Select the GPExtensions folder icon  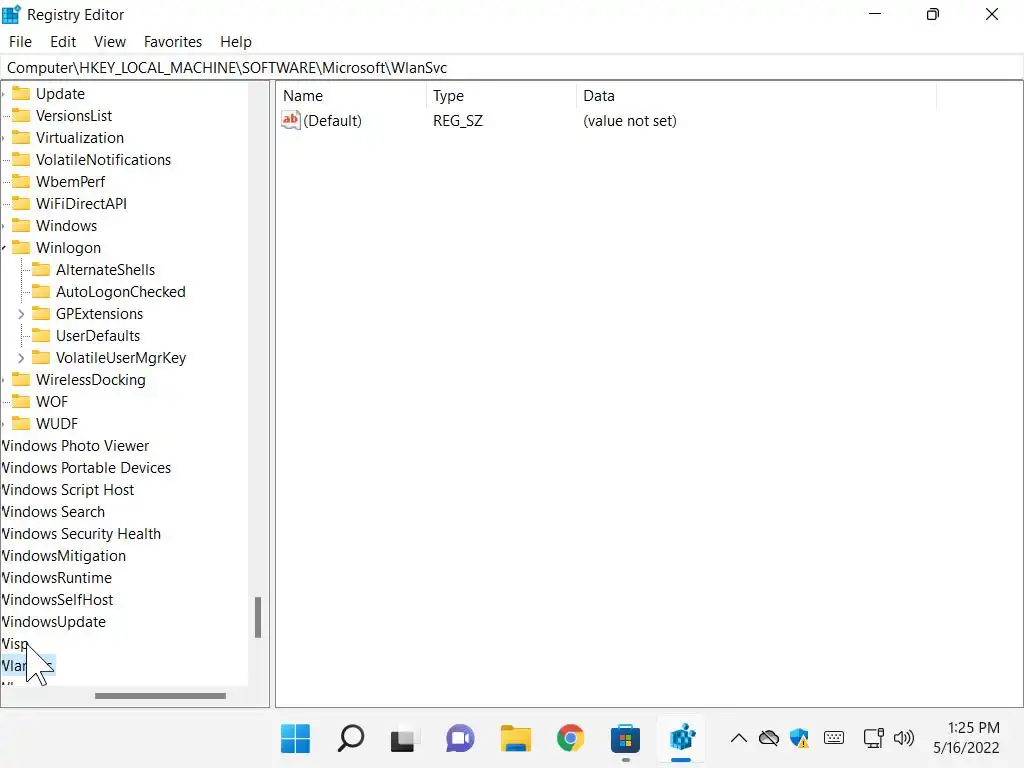pyautogui.click(x=41, y=313)
